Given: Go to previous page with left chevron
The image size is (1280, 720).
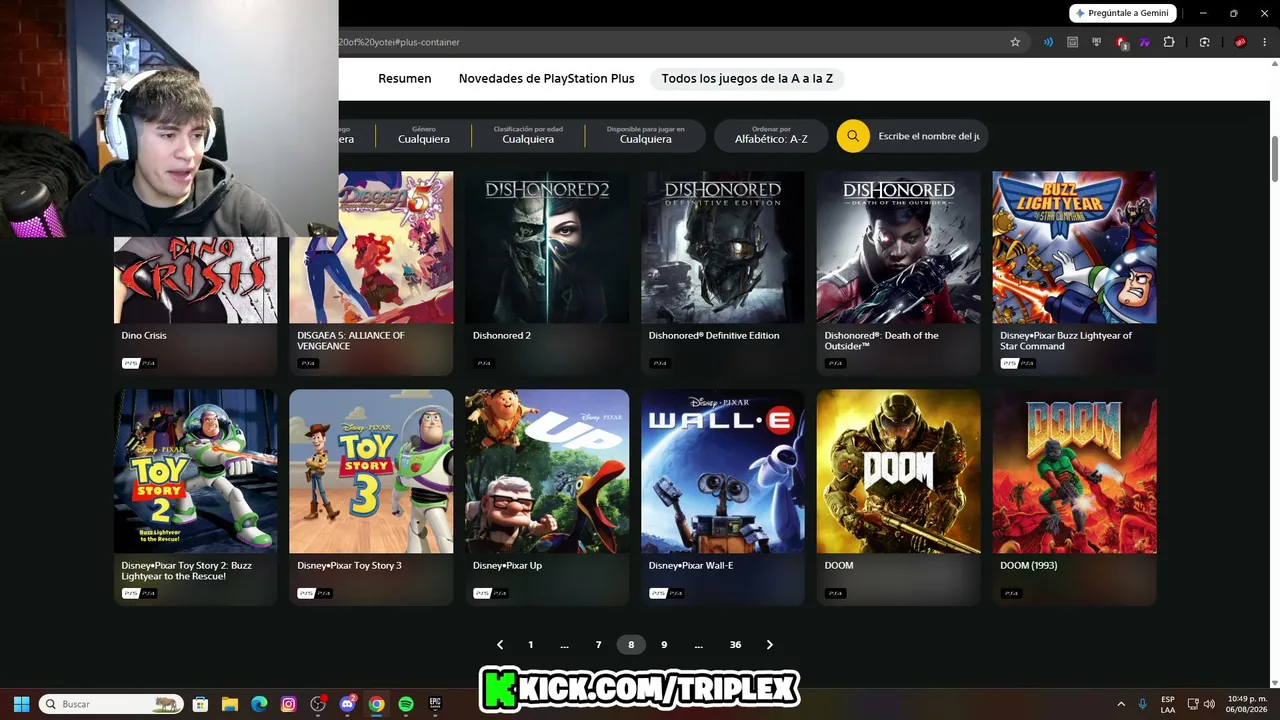Looking at the screenshot, I should pos(500,645).
